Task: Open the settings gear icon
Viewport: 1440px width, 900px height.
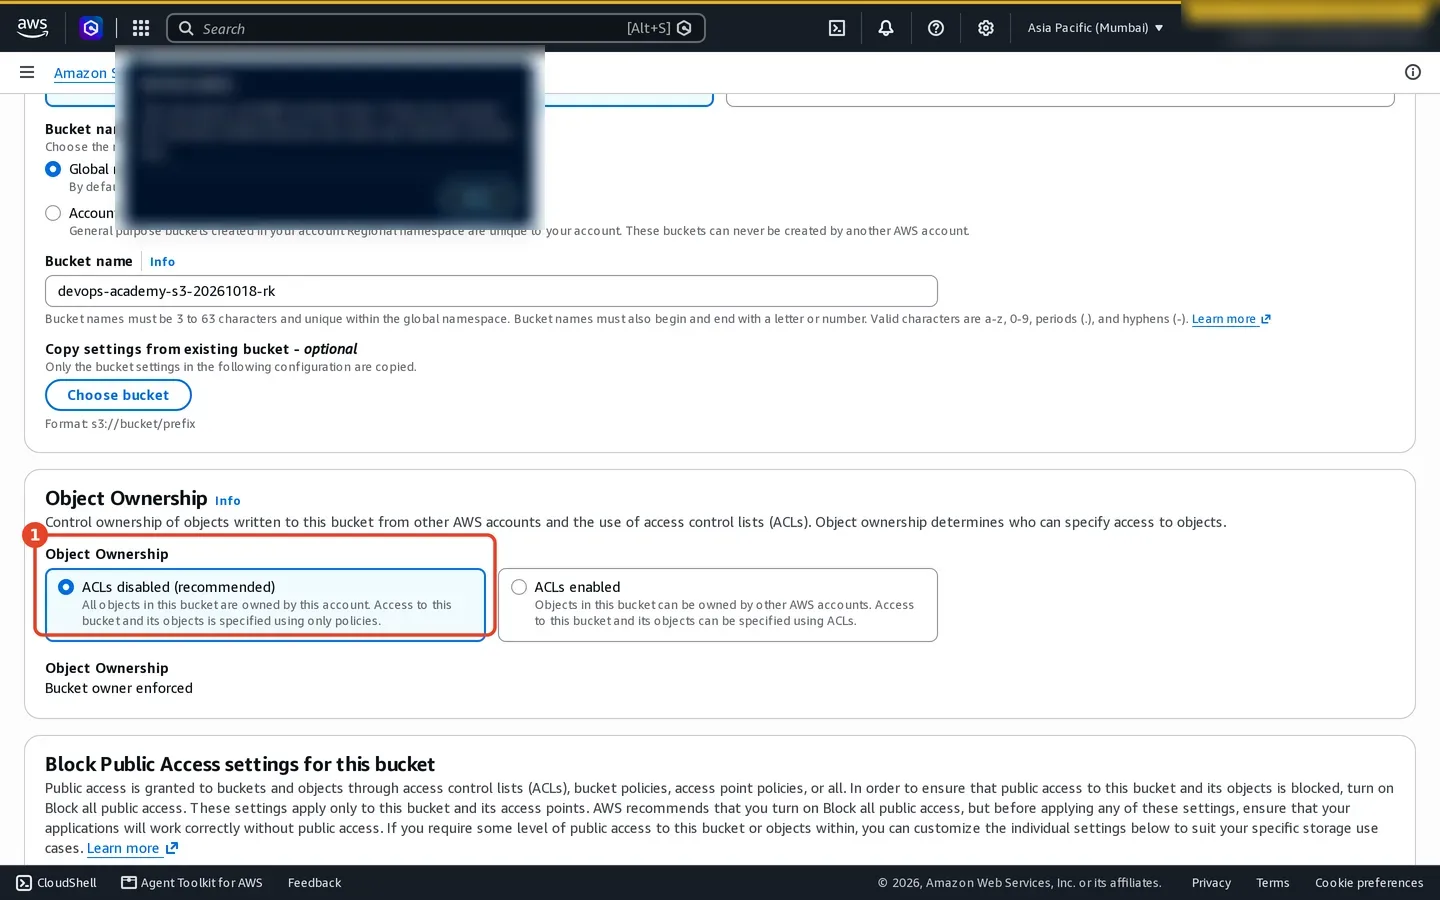Action: (x=986, y=28)
